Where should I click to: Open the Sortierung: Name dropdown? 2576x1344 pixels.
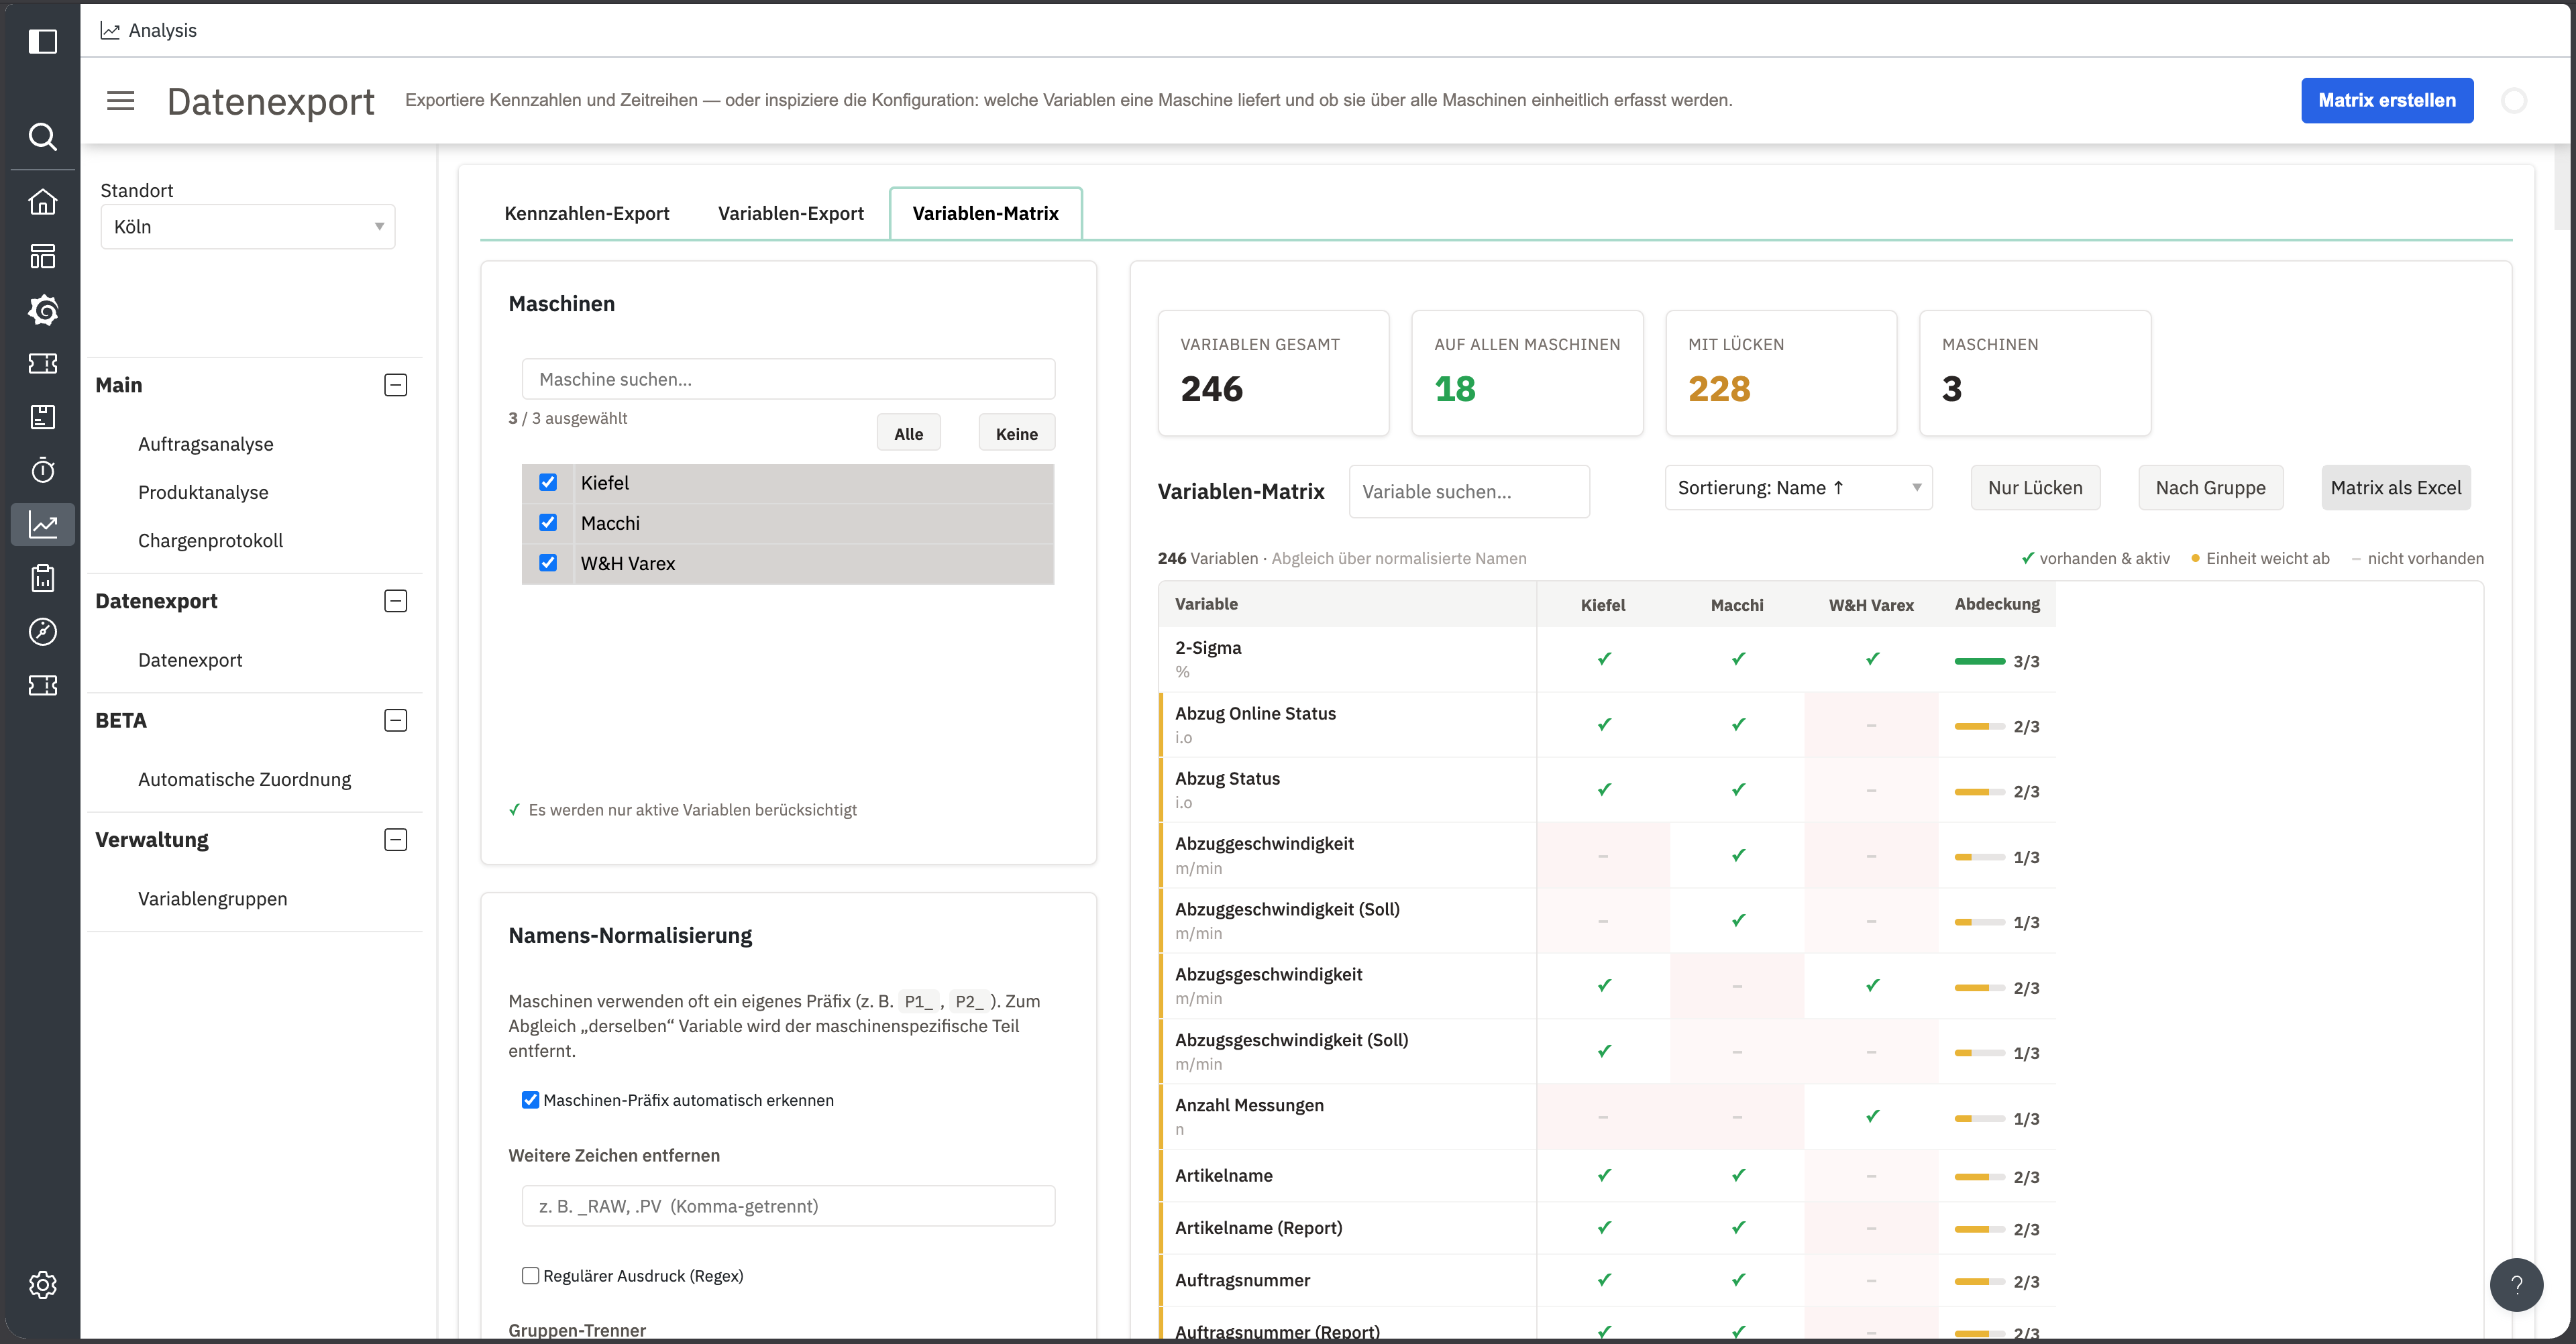(x=1798, y=488)
